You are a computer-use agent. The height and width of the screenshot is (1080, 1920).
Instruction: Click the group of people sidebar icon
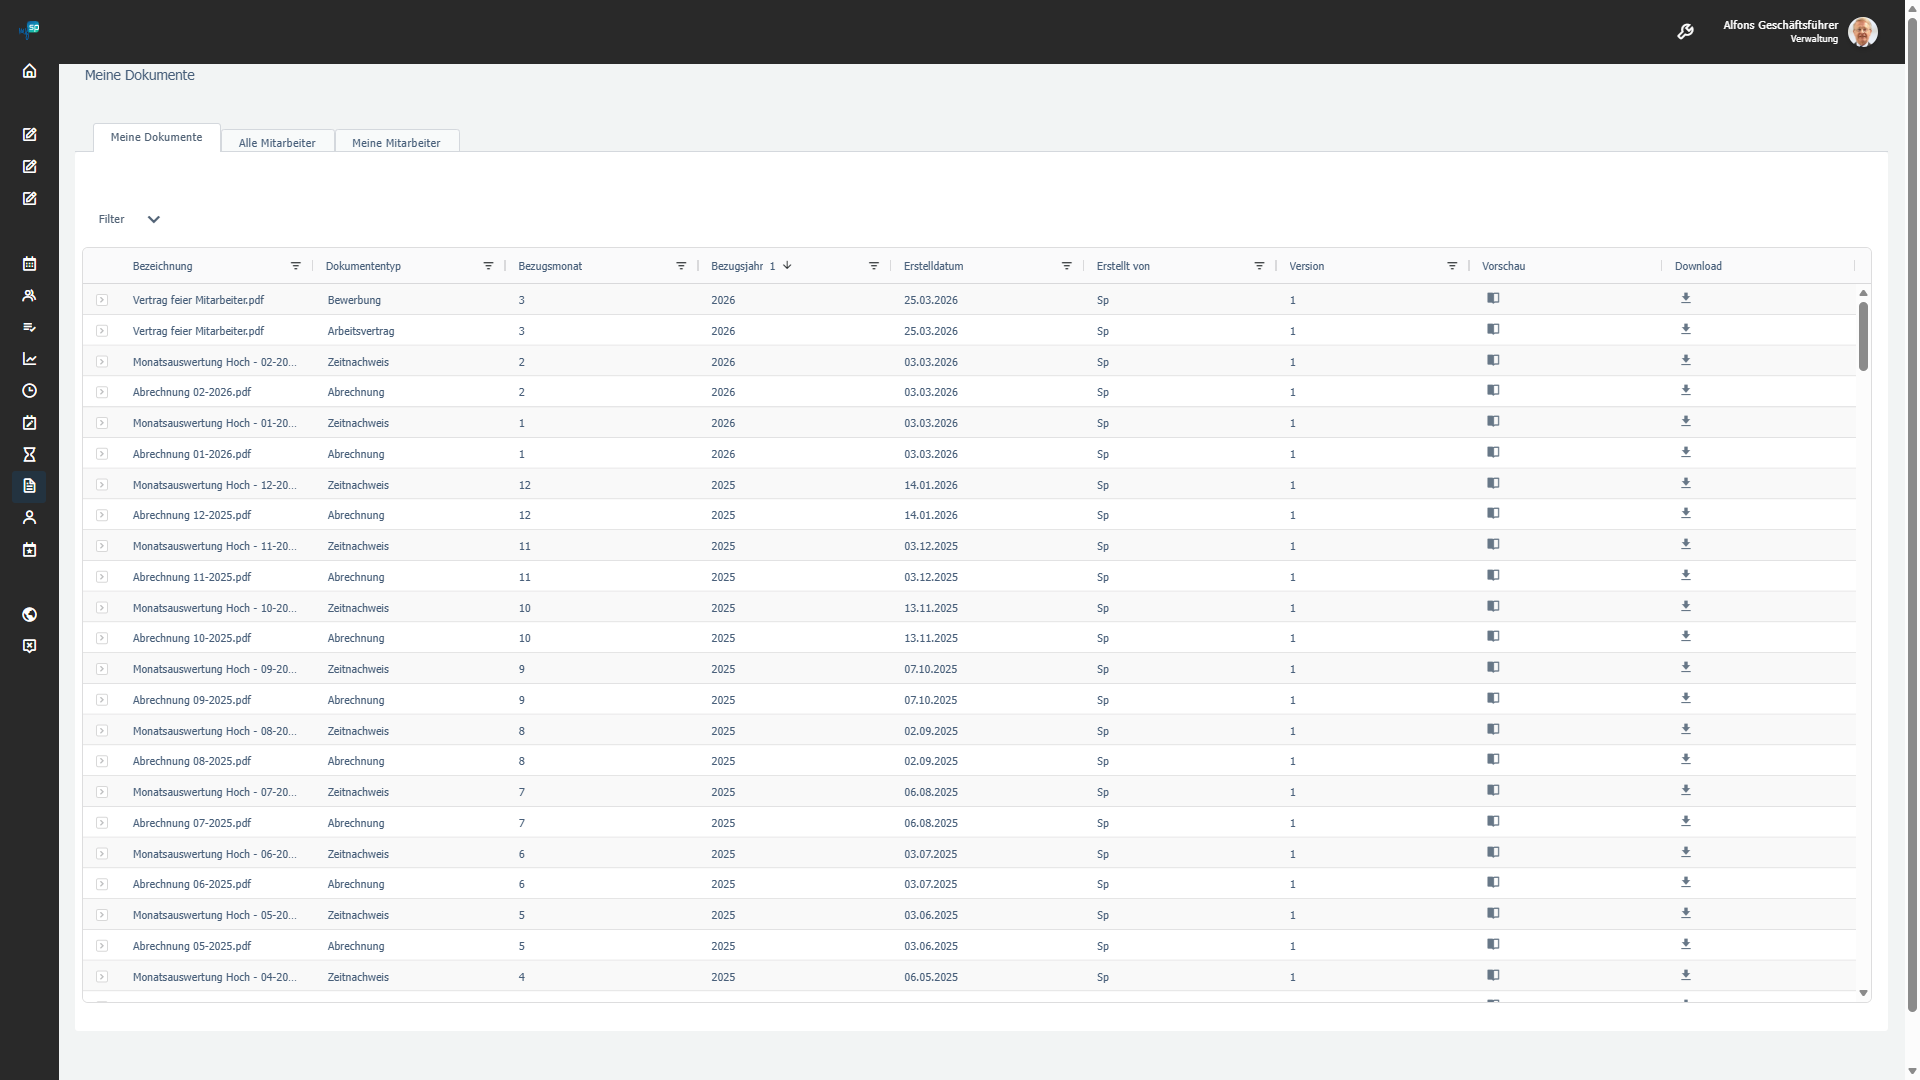point(29,296)
